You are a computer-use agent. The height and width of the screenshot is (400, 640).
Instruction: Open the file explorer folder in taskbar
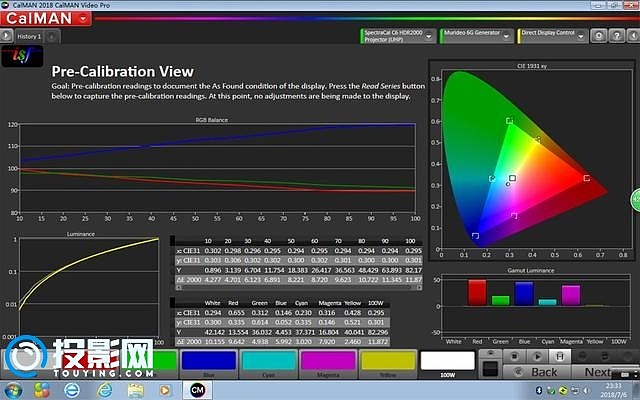136,390
